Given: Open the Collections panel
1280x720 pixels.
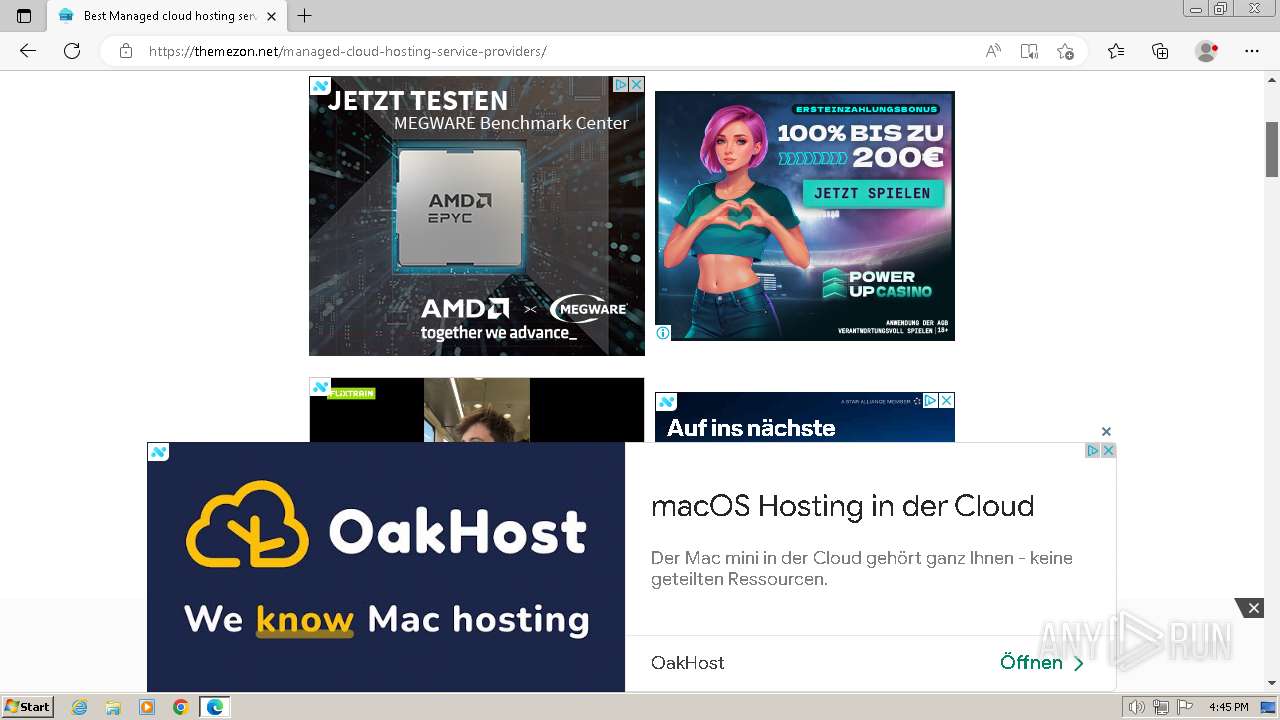Looking at the screenshot, I should (1160, 51).
